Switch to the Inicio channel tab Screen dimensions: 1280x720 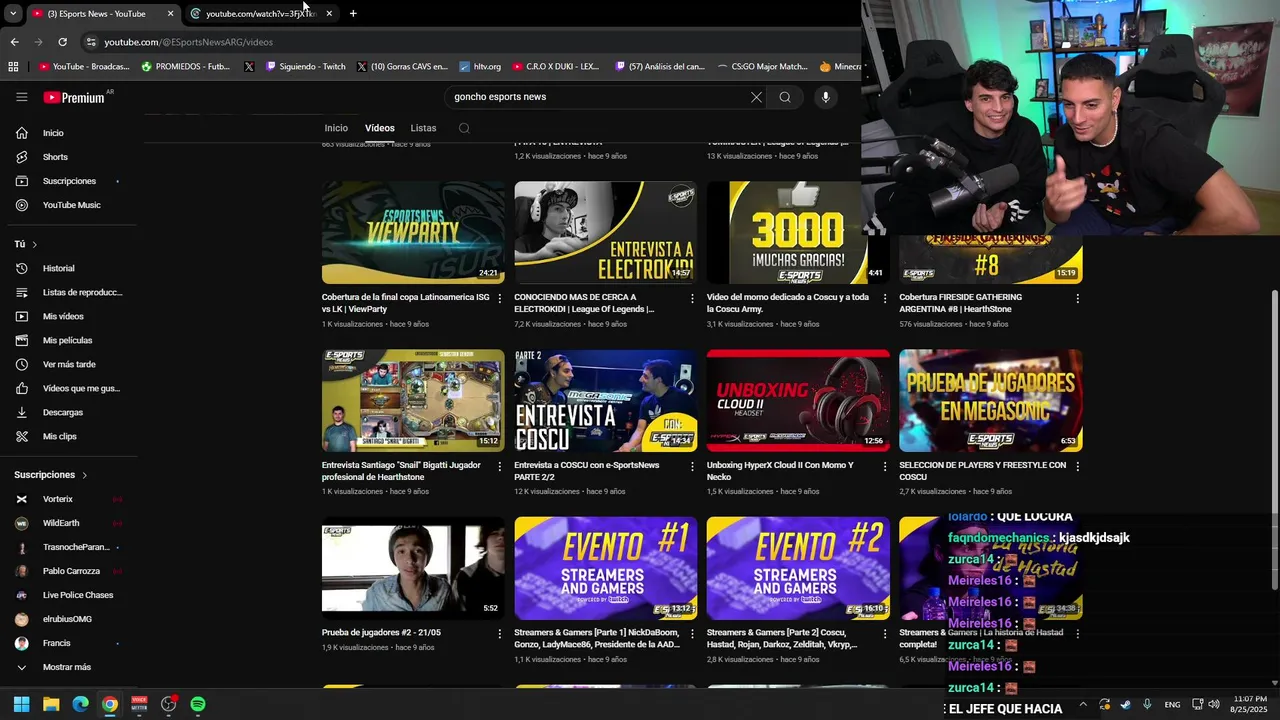click(336, 128)
